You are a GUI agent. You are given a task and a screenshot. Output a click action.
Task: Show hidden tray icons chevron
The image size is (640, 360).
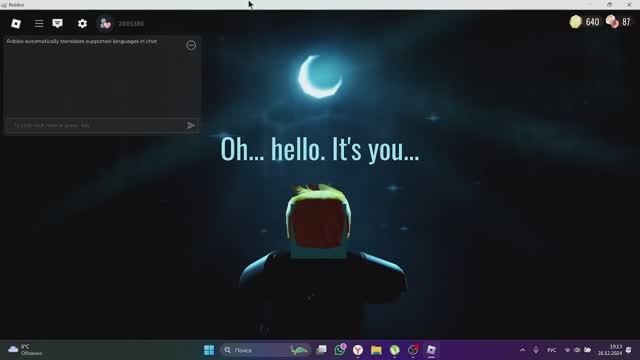click(x=522, y=350)
